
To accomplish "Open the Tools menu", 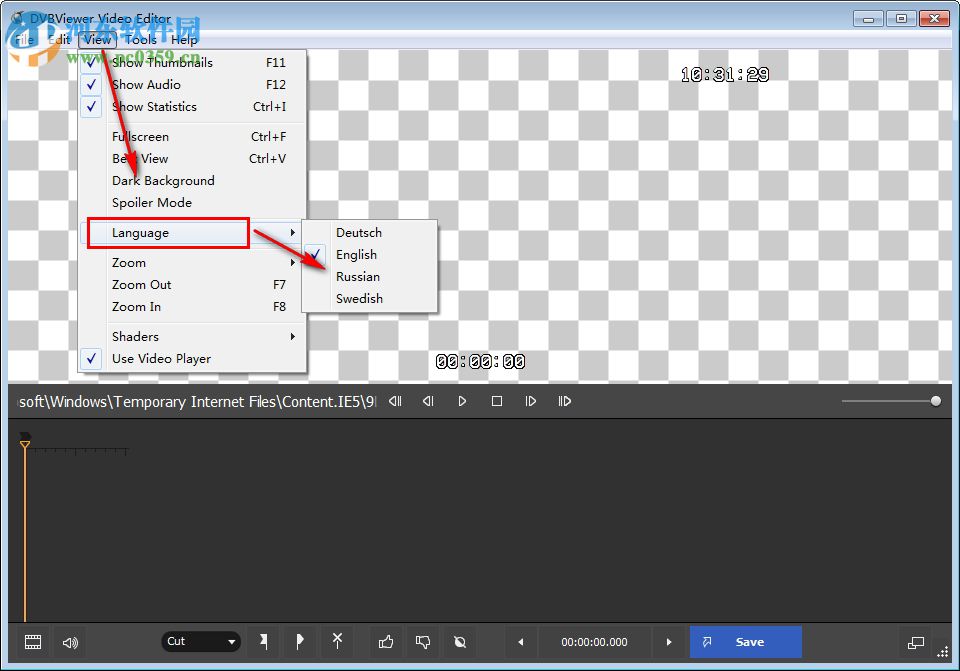I will tap(140, 39).
